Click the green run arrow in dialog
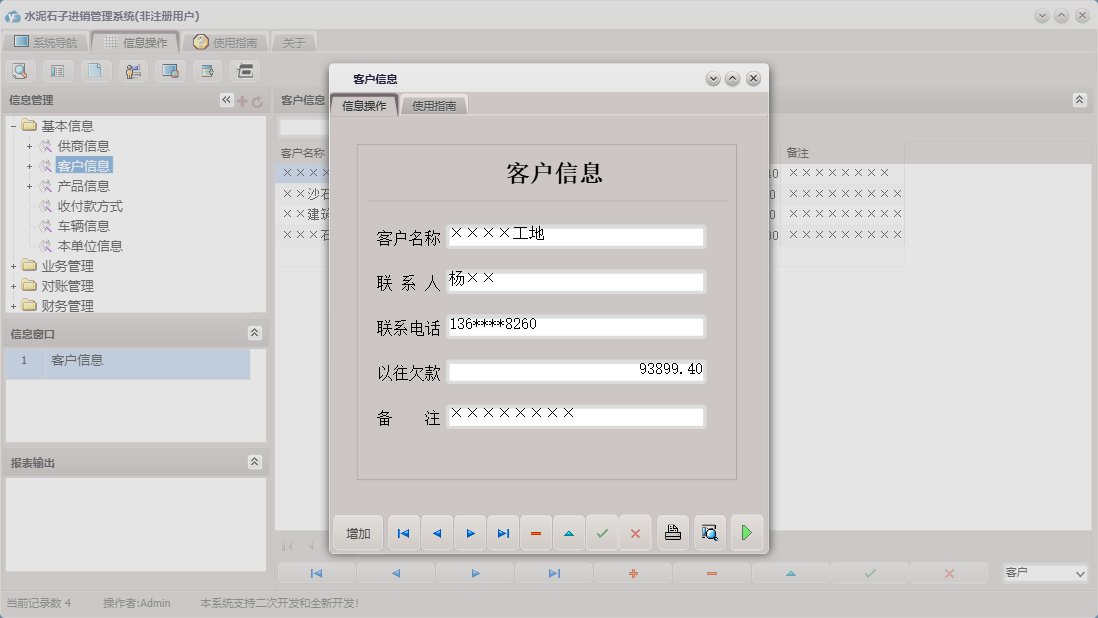 747,533
